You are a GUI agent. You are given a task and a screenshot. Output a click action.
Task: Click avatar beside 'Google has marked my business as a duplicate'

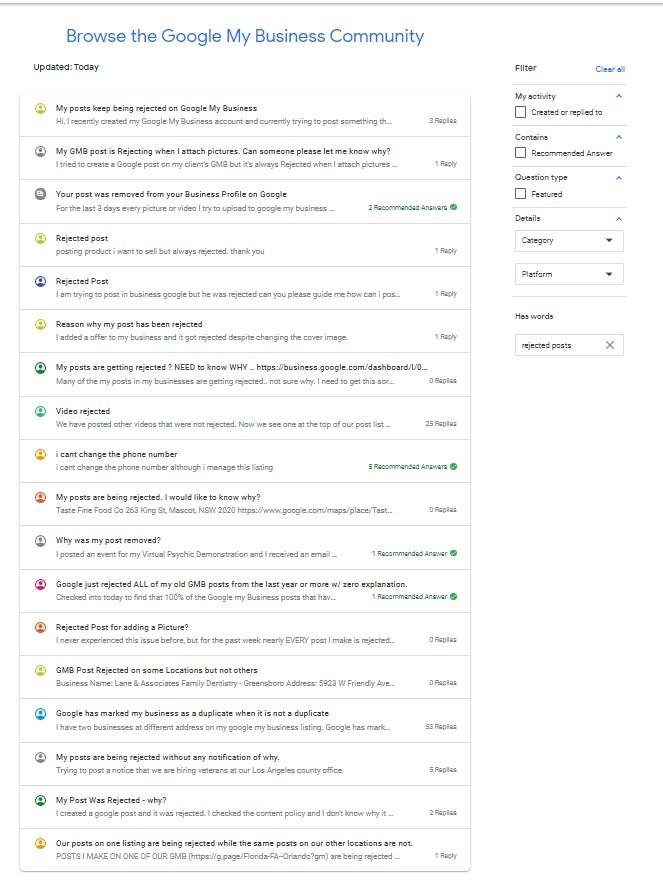tap(40, 714)
